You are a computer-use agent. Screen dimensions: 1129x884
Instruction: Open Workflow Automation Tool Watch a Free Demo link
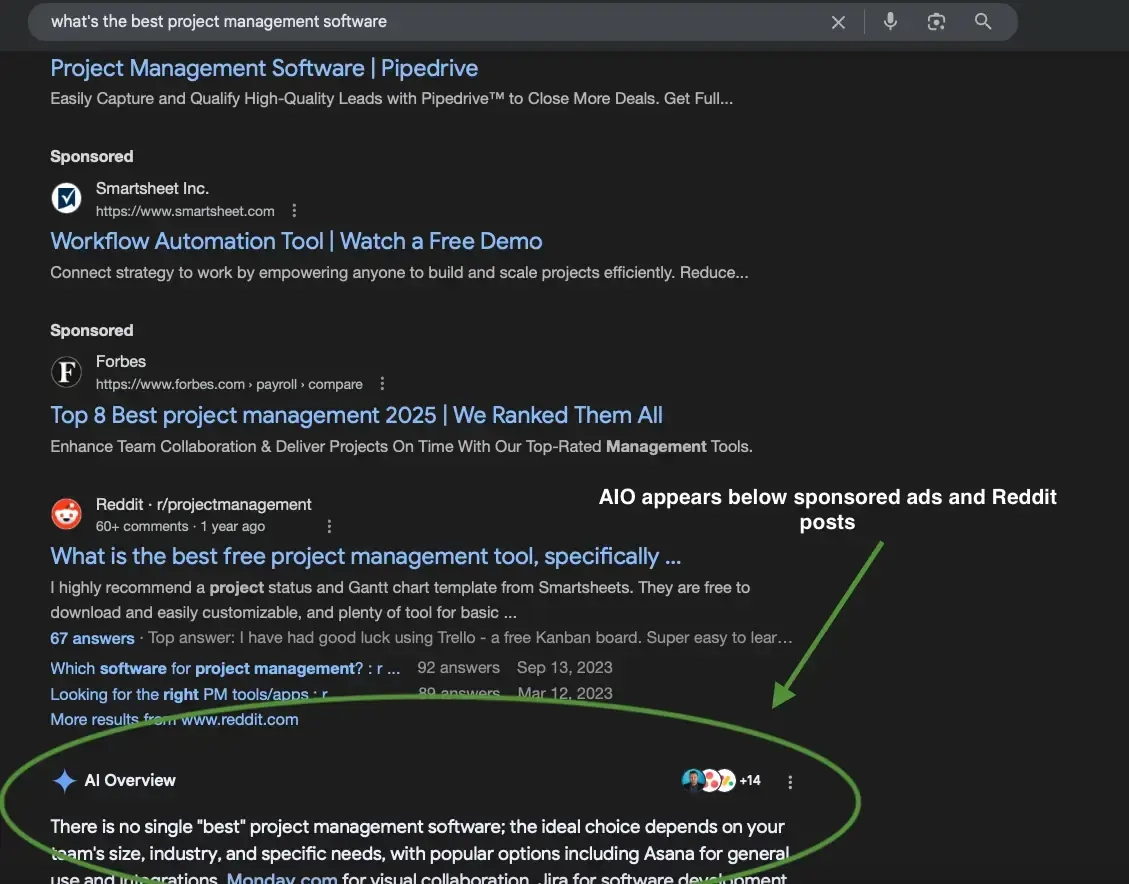(296, 241)
